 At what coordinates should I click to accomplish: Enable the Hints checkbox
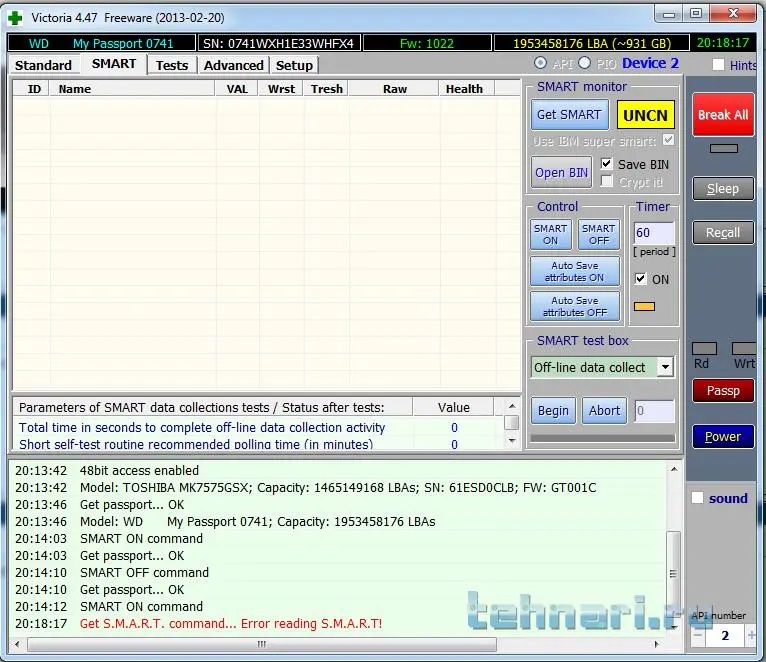(x=718, y=65)
